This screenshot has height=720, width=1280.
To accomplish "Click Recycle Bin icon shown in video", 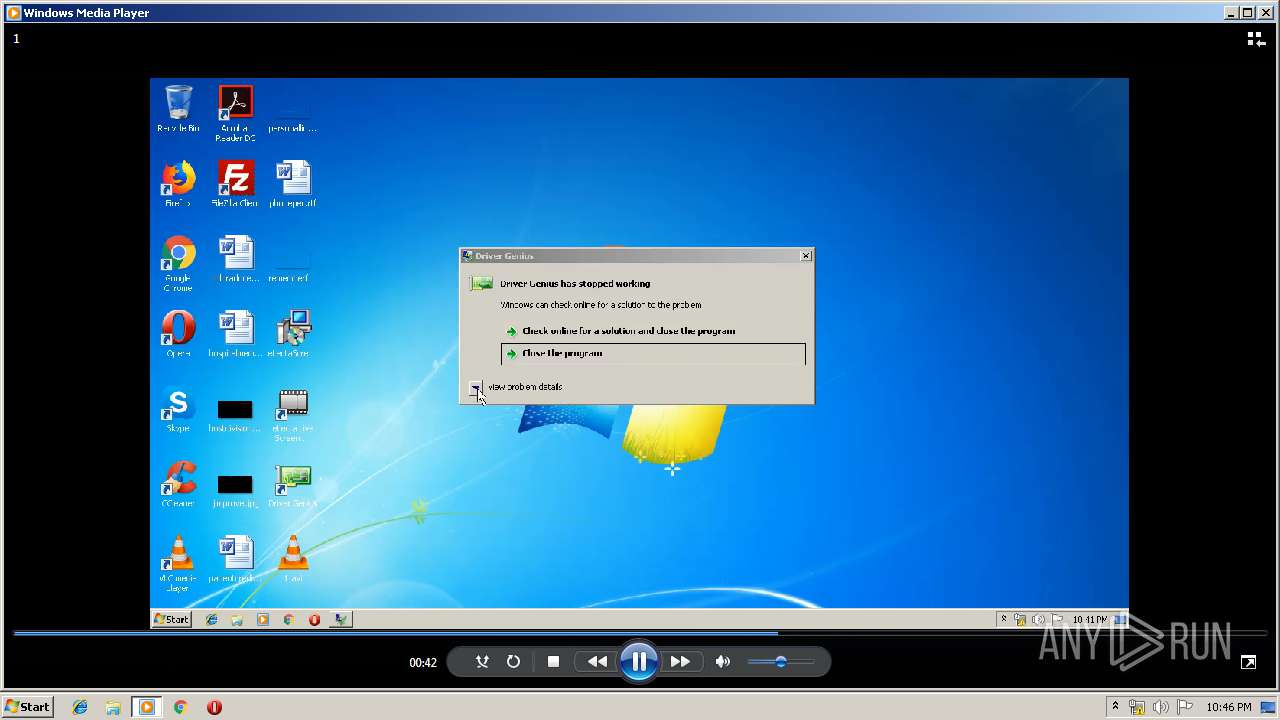I will point(178,108).
